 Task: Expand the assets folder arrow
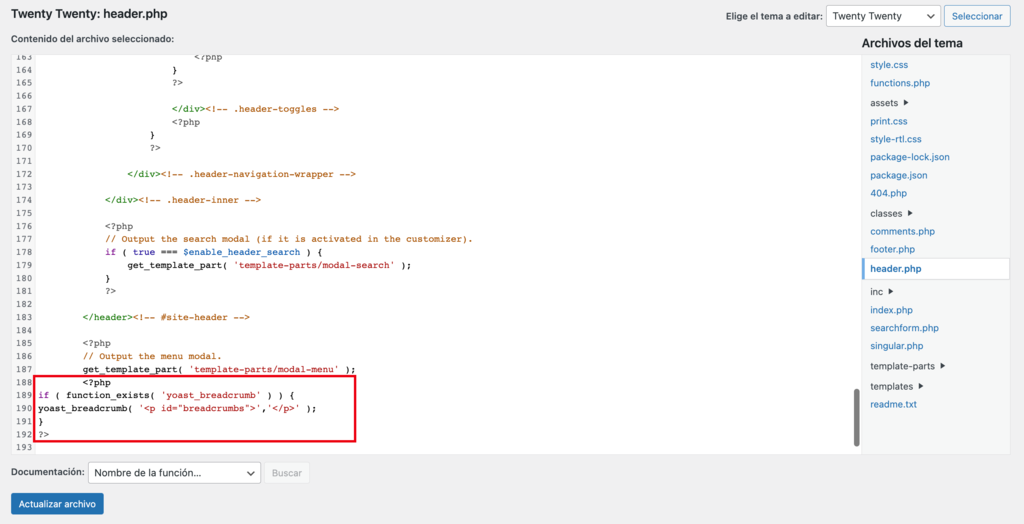click(906, 103)
